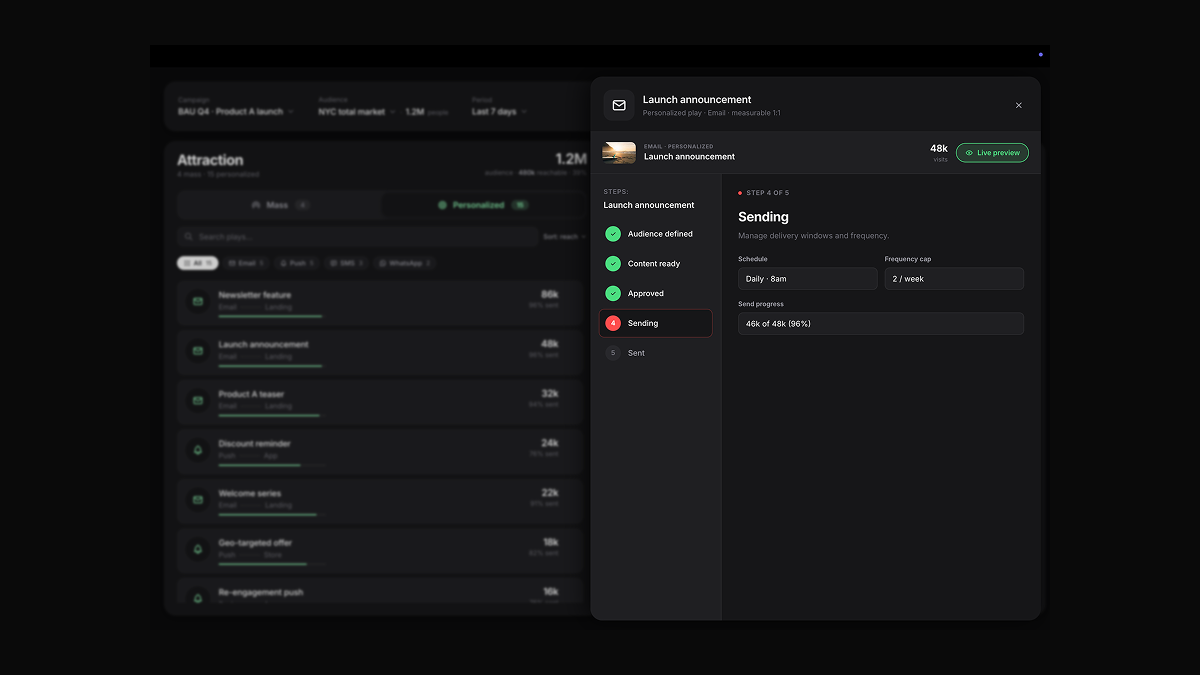Click the bell icon beside Geo-targeted offer
This screenshot has height=675, width=1200.
[198, 549]
